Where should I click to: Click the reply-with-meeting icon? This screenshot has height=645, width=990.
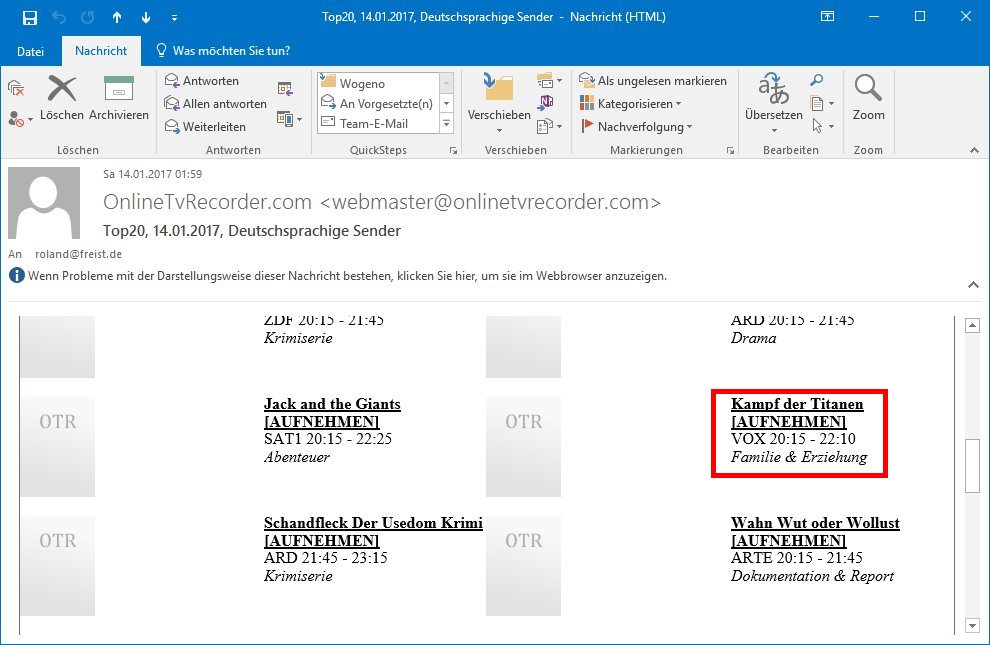click(285, 89)
